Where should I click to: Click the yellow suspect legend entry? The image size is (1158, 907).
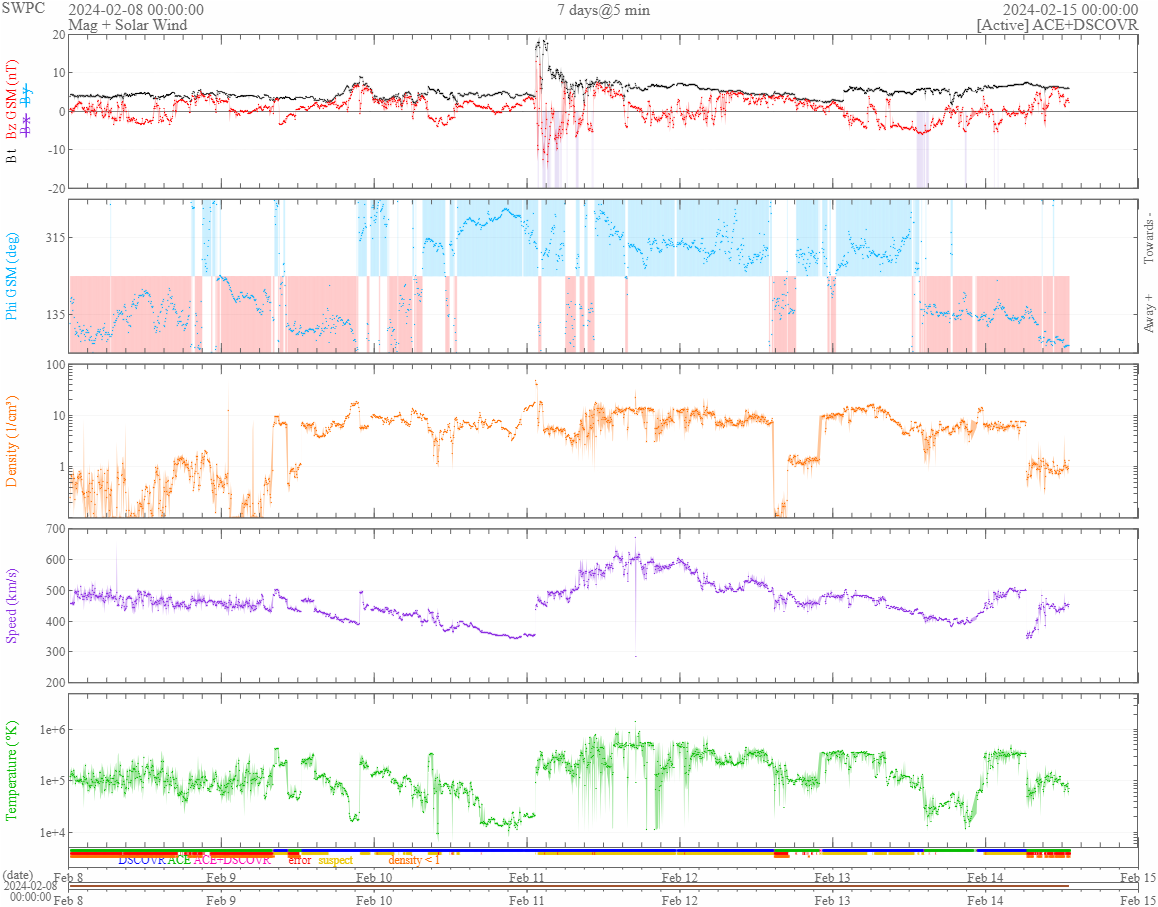pos(336,860)
